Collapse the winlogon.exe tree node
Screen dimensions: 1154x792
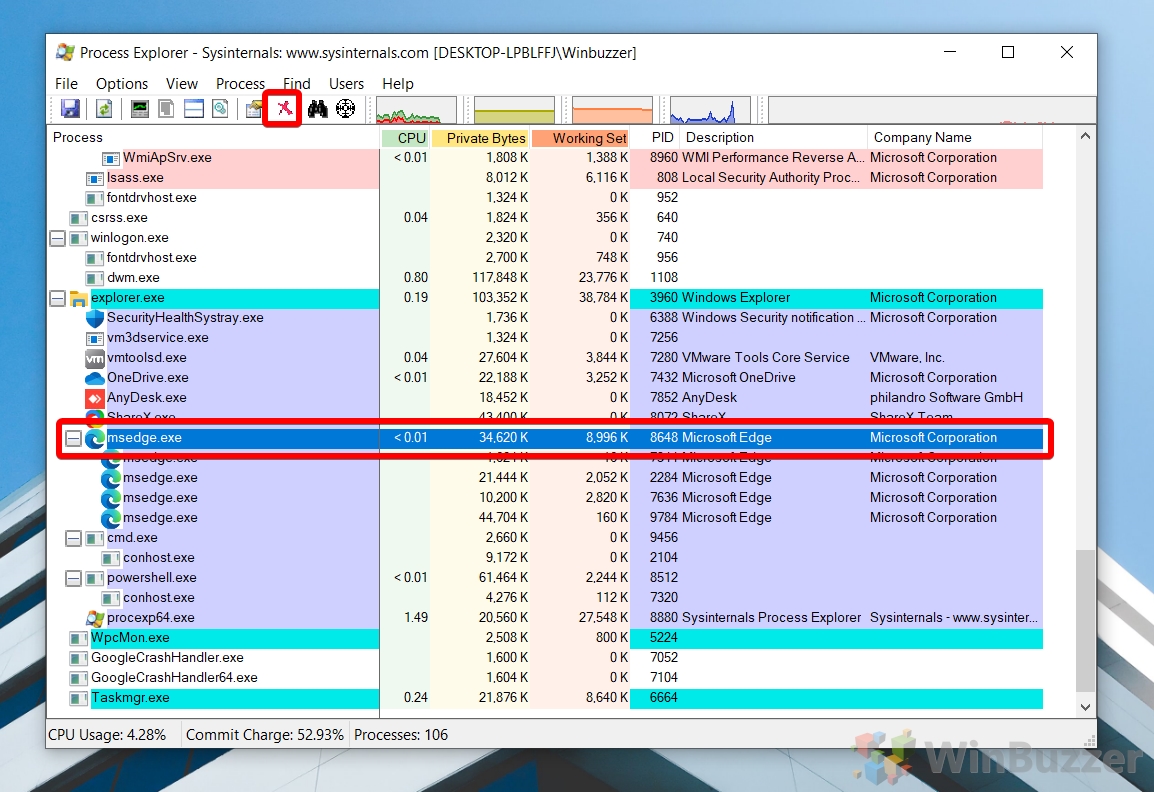tap(57, 238)
